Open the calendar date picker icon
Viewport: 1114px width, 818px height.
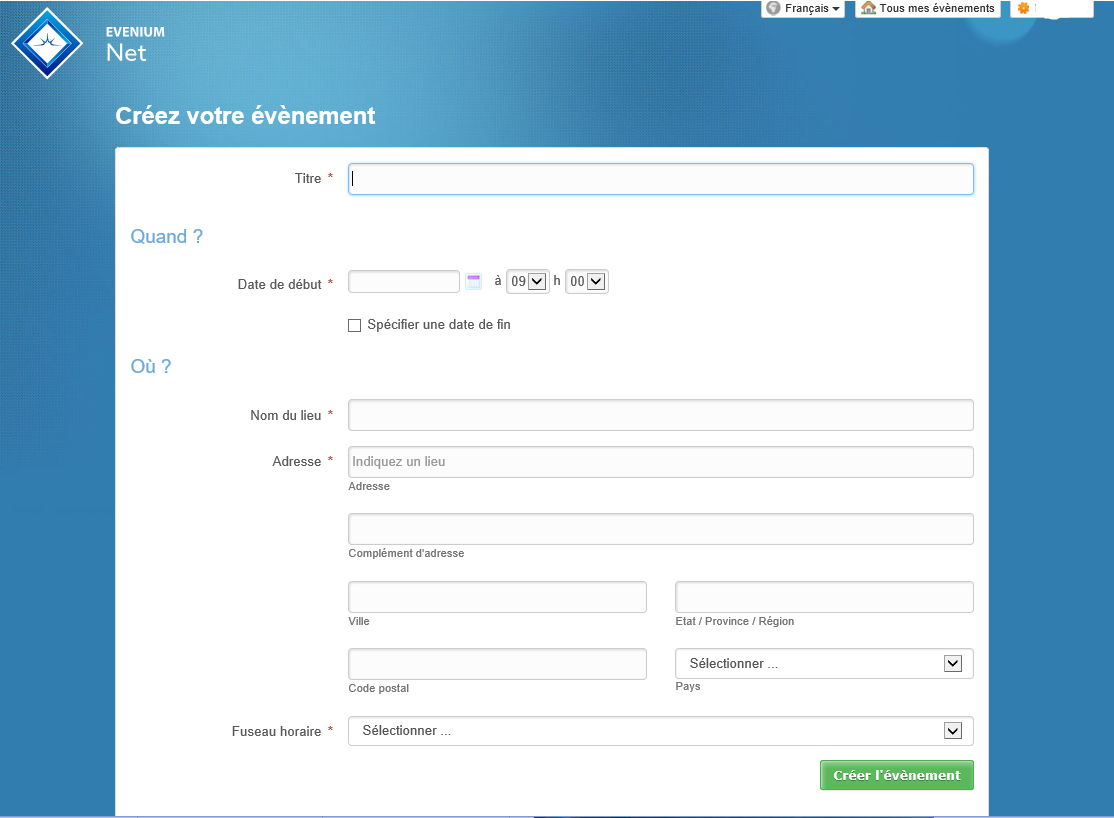coord(474,282)
